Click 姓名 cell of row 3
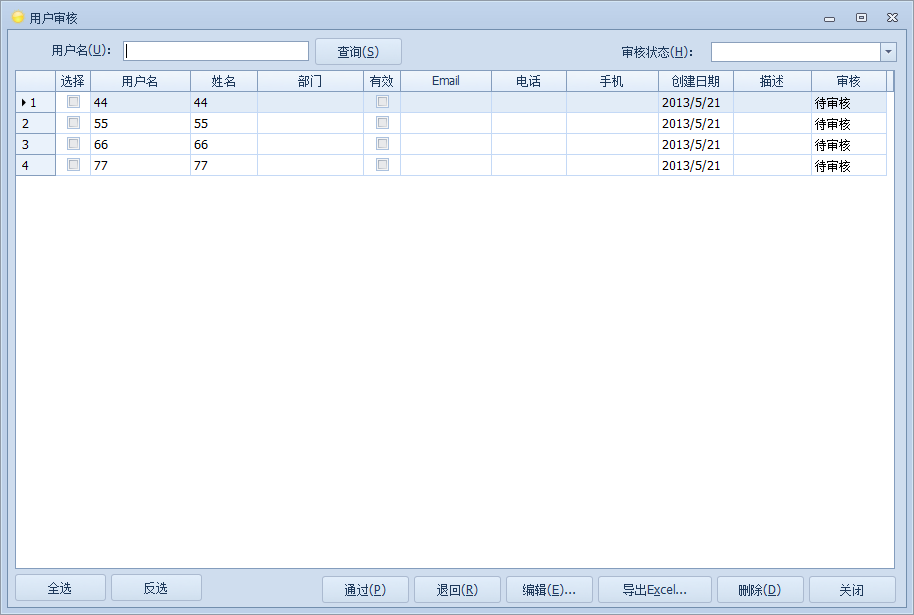 (224, 144)
